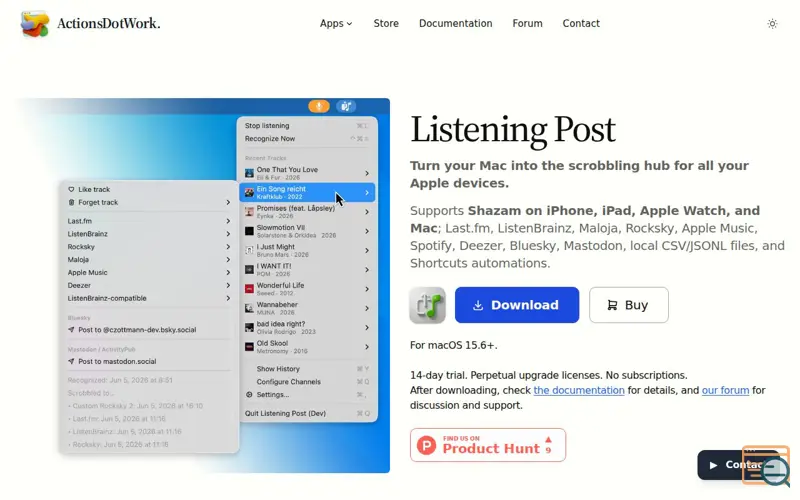The height and width of the screenshot is (500, 800).
Task: Expand the Maloja submenu chevron
Action: [228, 260]
